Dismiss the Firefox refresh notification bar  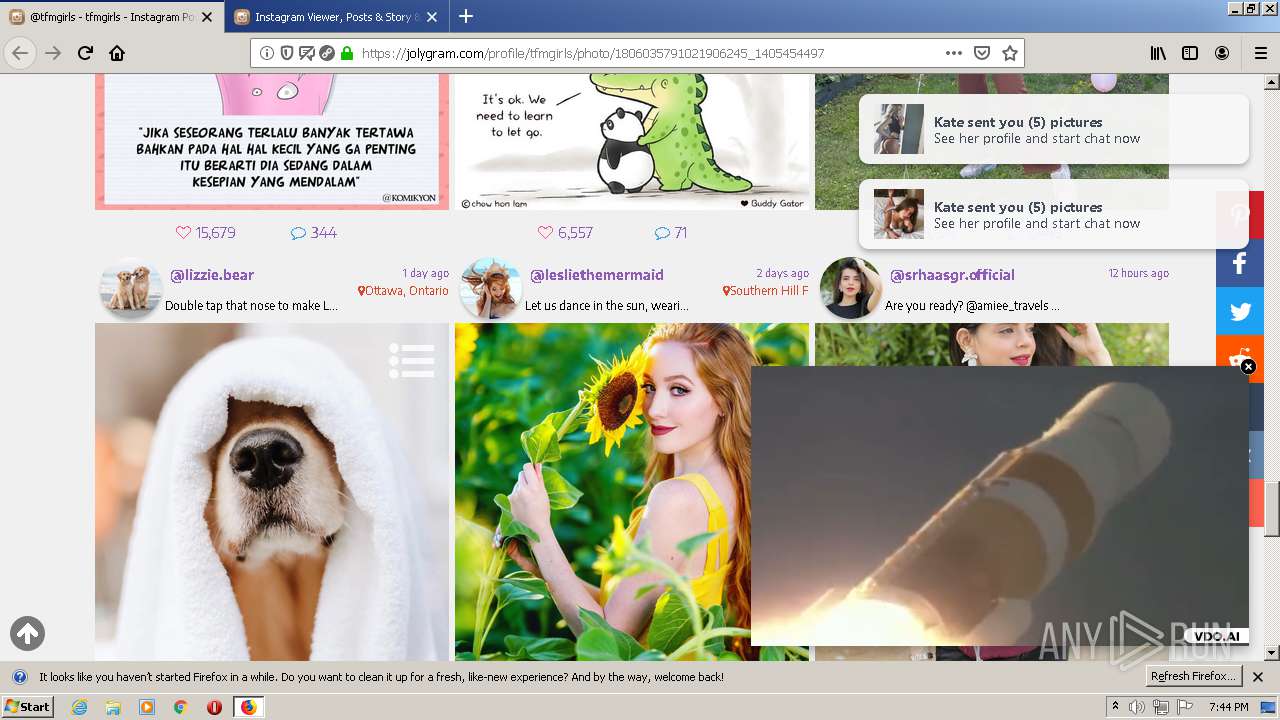click(1258, 677)
